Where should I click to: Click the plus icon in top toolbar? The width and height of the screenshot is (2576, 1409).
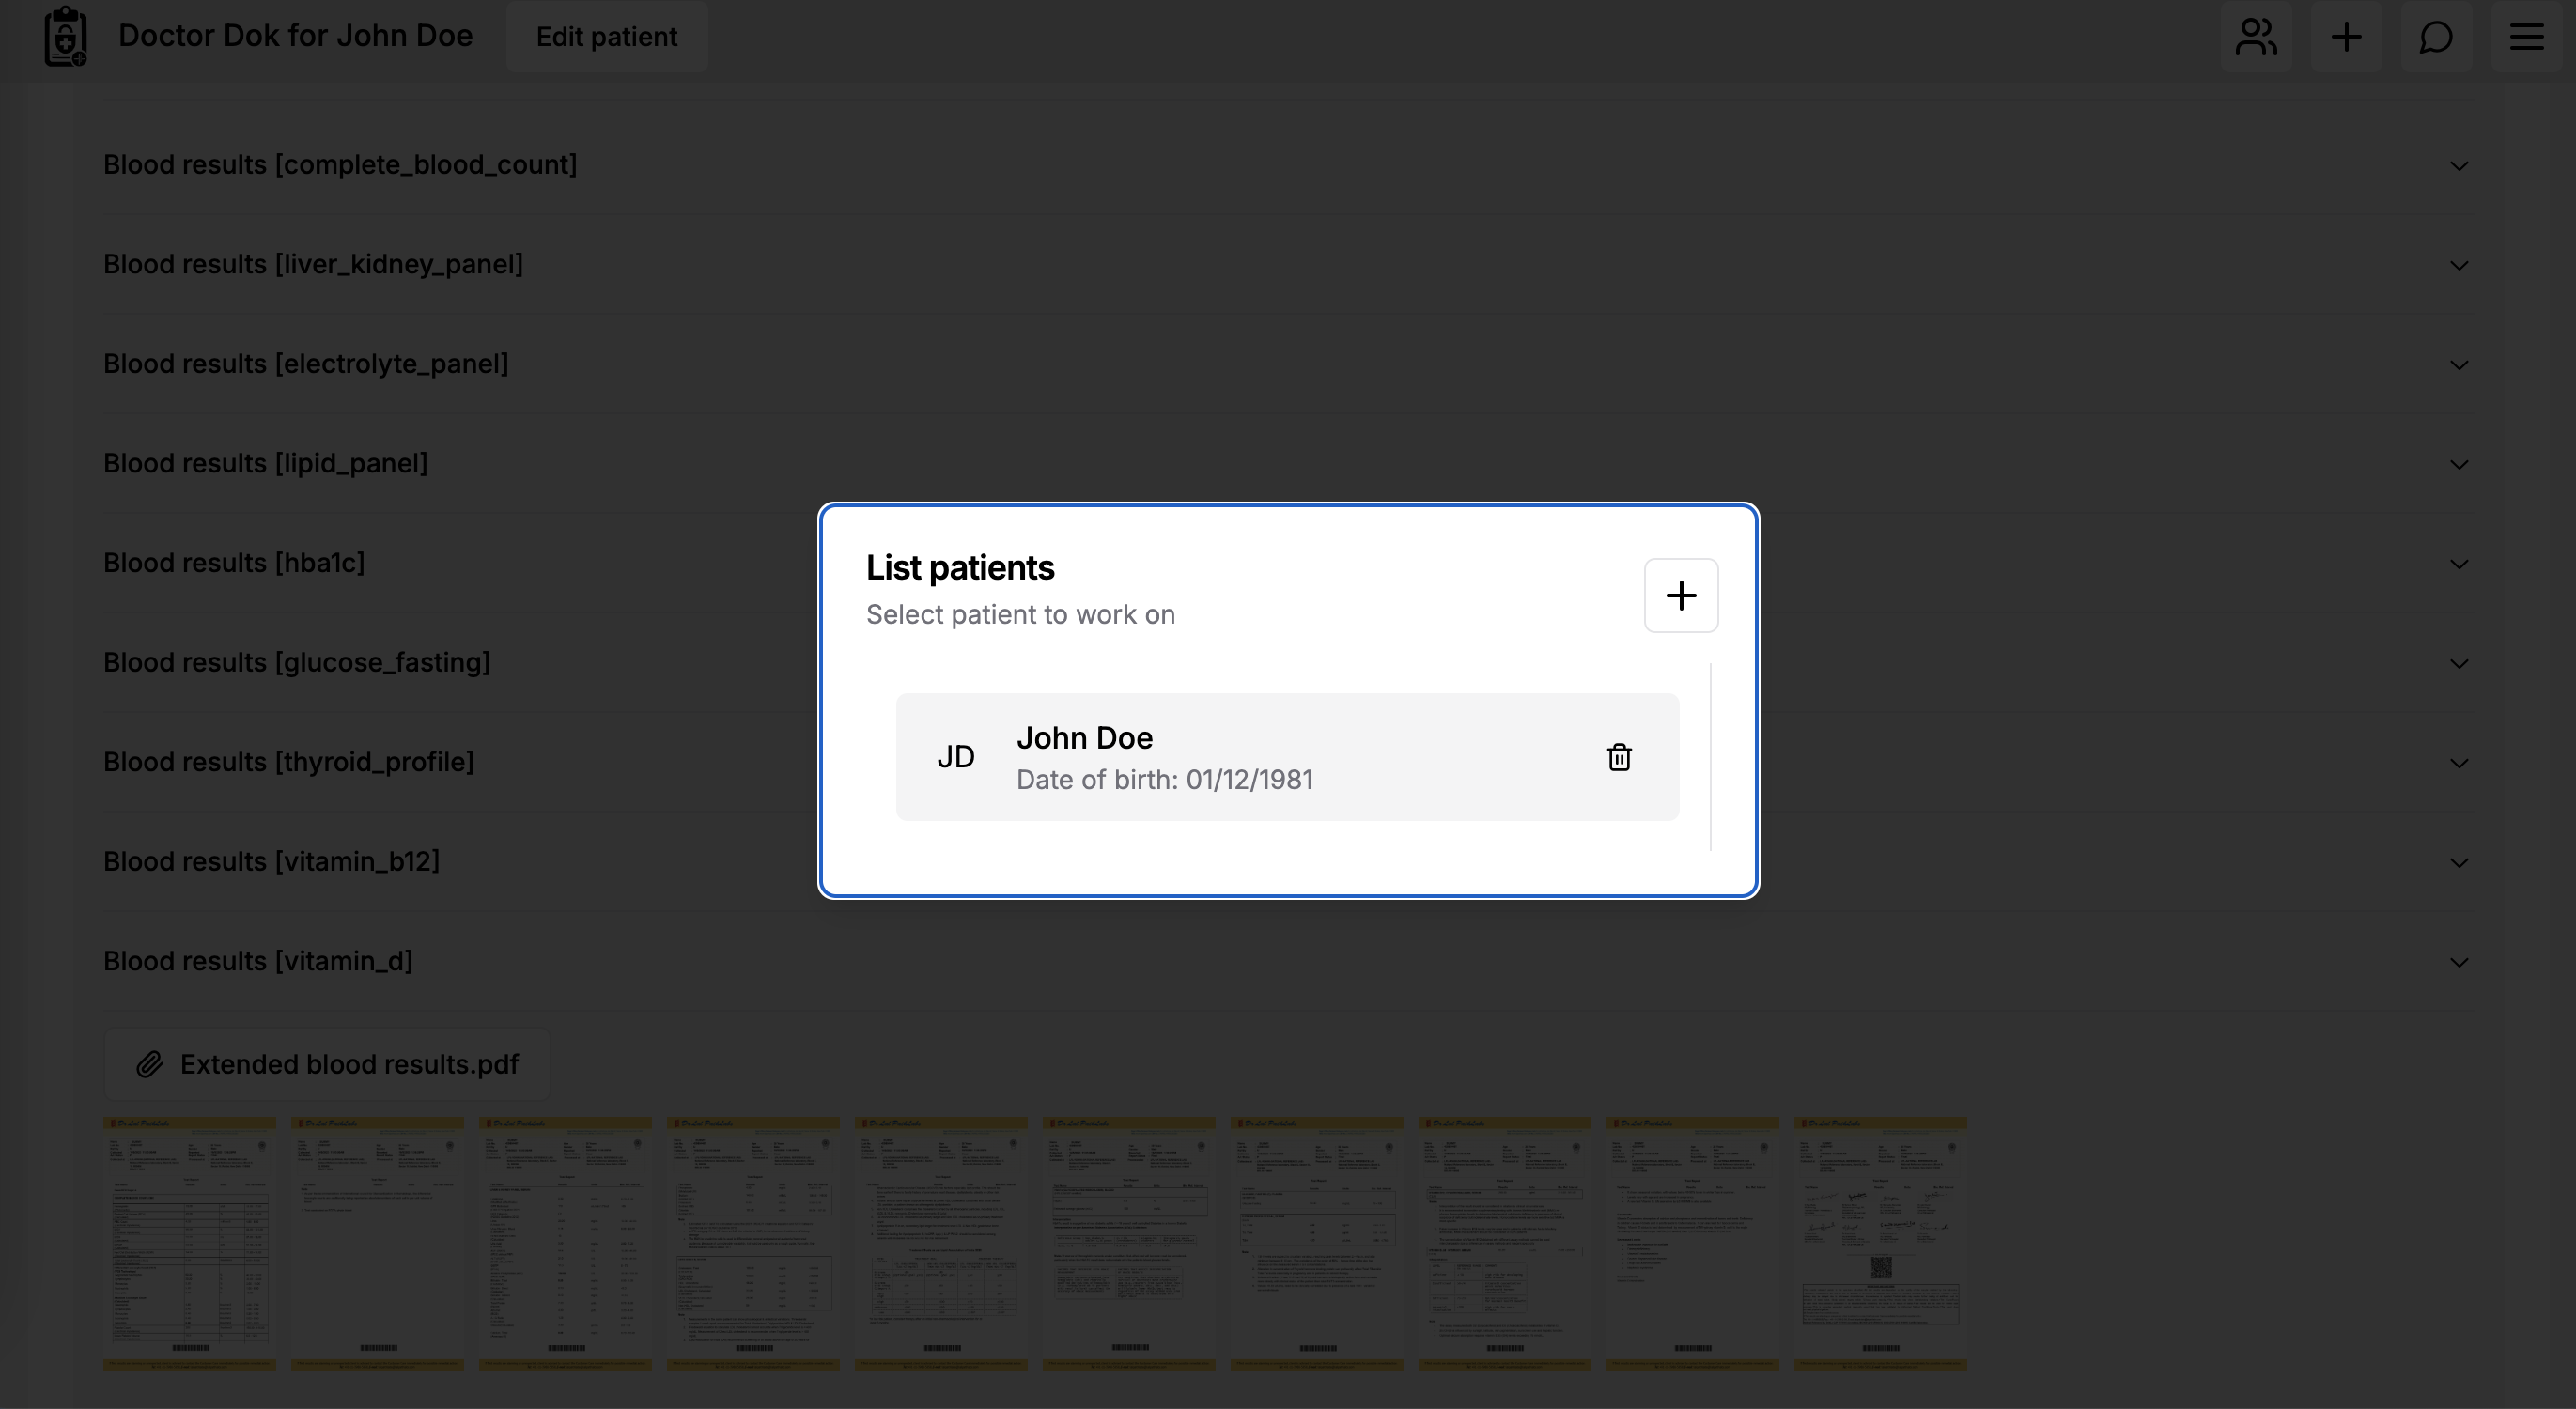(2346, 37)
